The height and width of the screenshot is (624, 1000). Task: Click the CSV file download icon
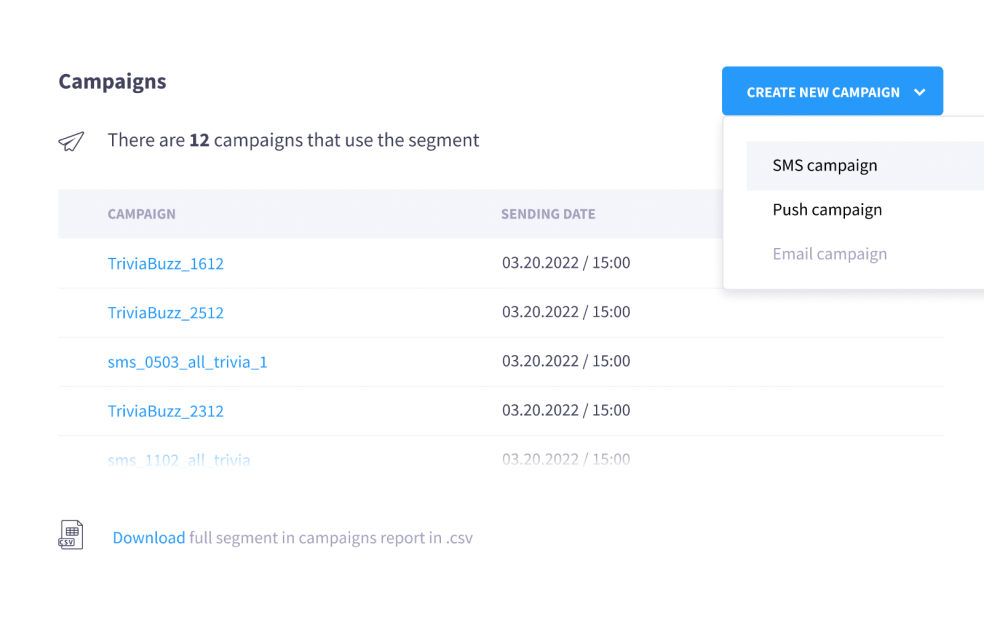(71, 535)
